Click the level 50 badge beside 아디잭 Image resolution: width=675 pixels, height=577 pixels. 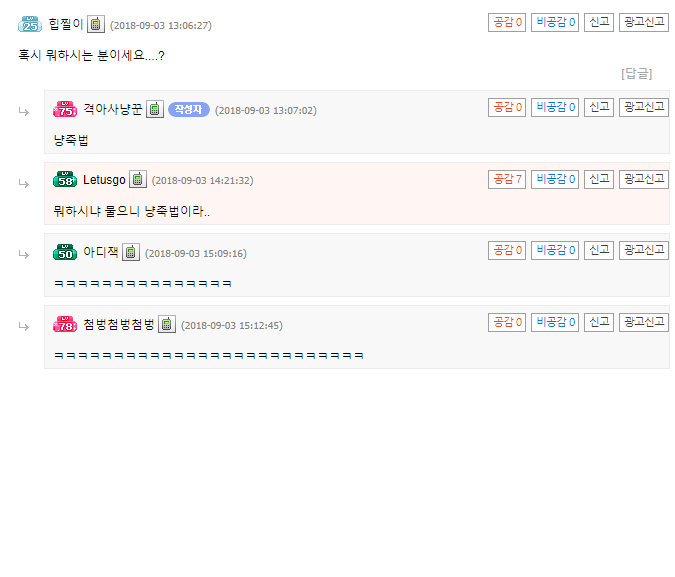click(65, 252)
